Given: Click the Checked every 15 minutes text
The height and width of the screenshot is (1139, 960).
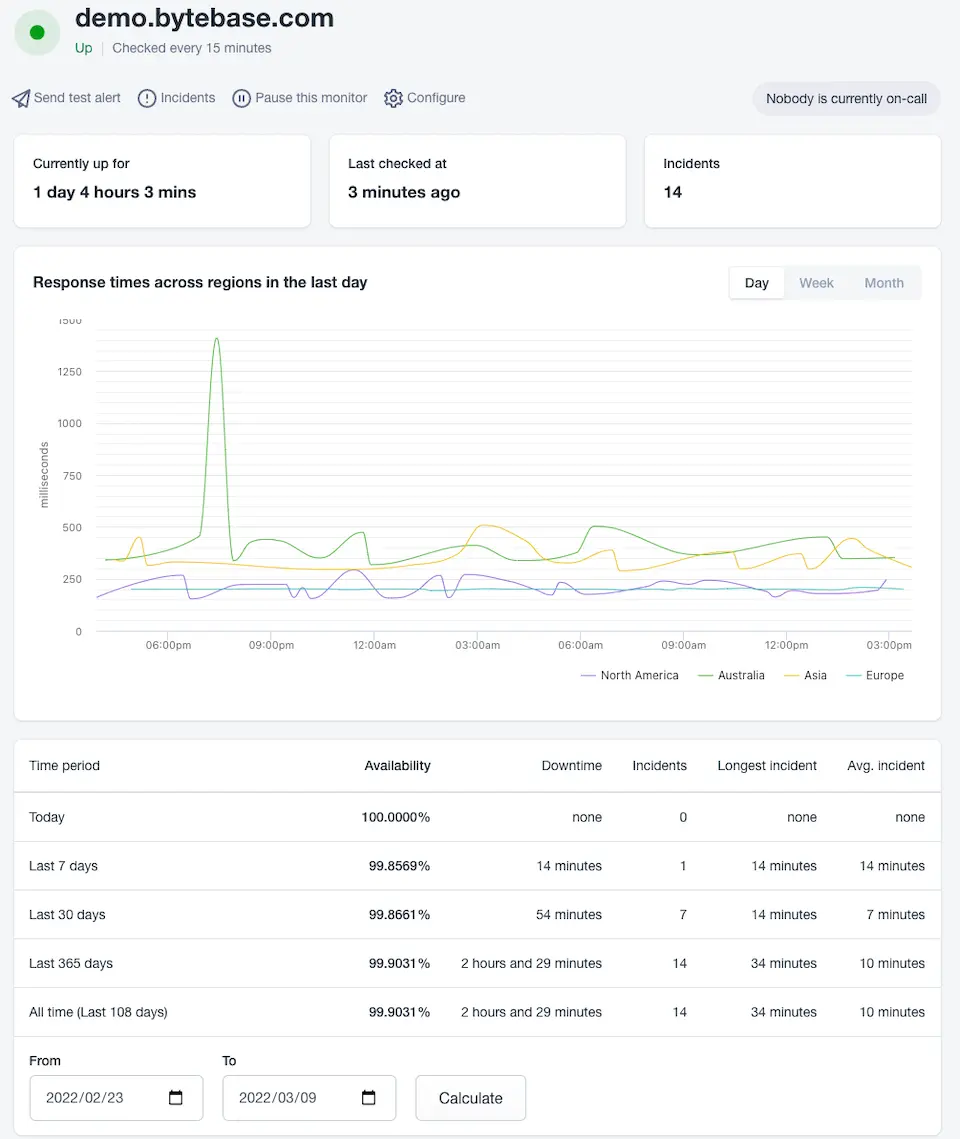Looking at the screenshot, I should coord(192,48).
